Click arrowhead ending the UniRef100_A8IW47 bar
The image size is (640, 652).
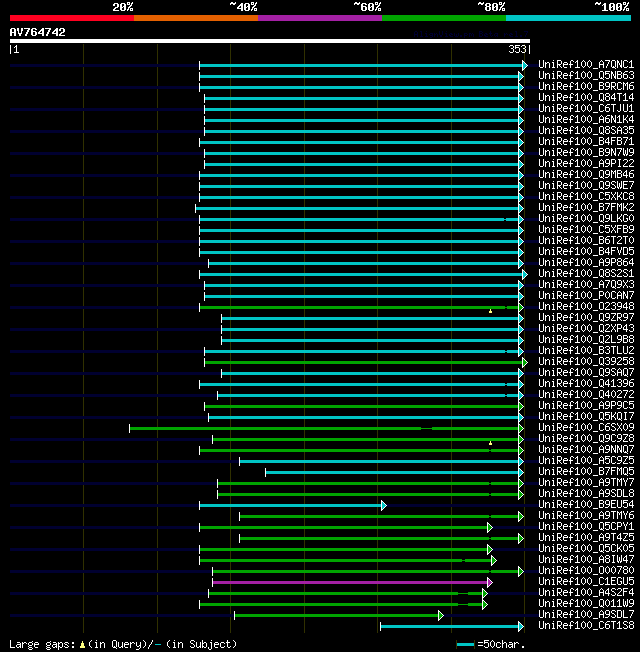[x=494, y=561]
